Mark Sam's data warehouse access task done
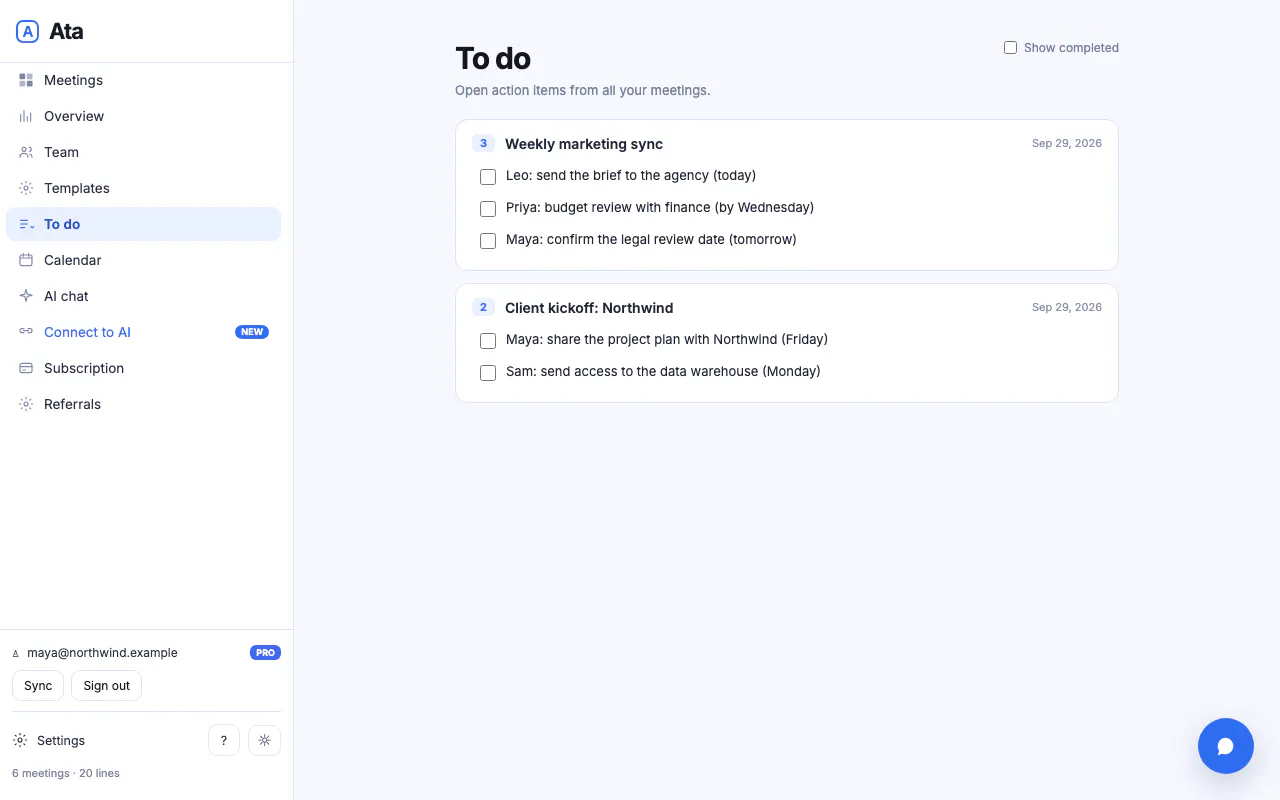Screen dimensions: 1280x800 coord(488,373)
